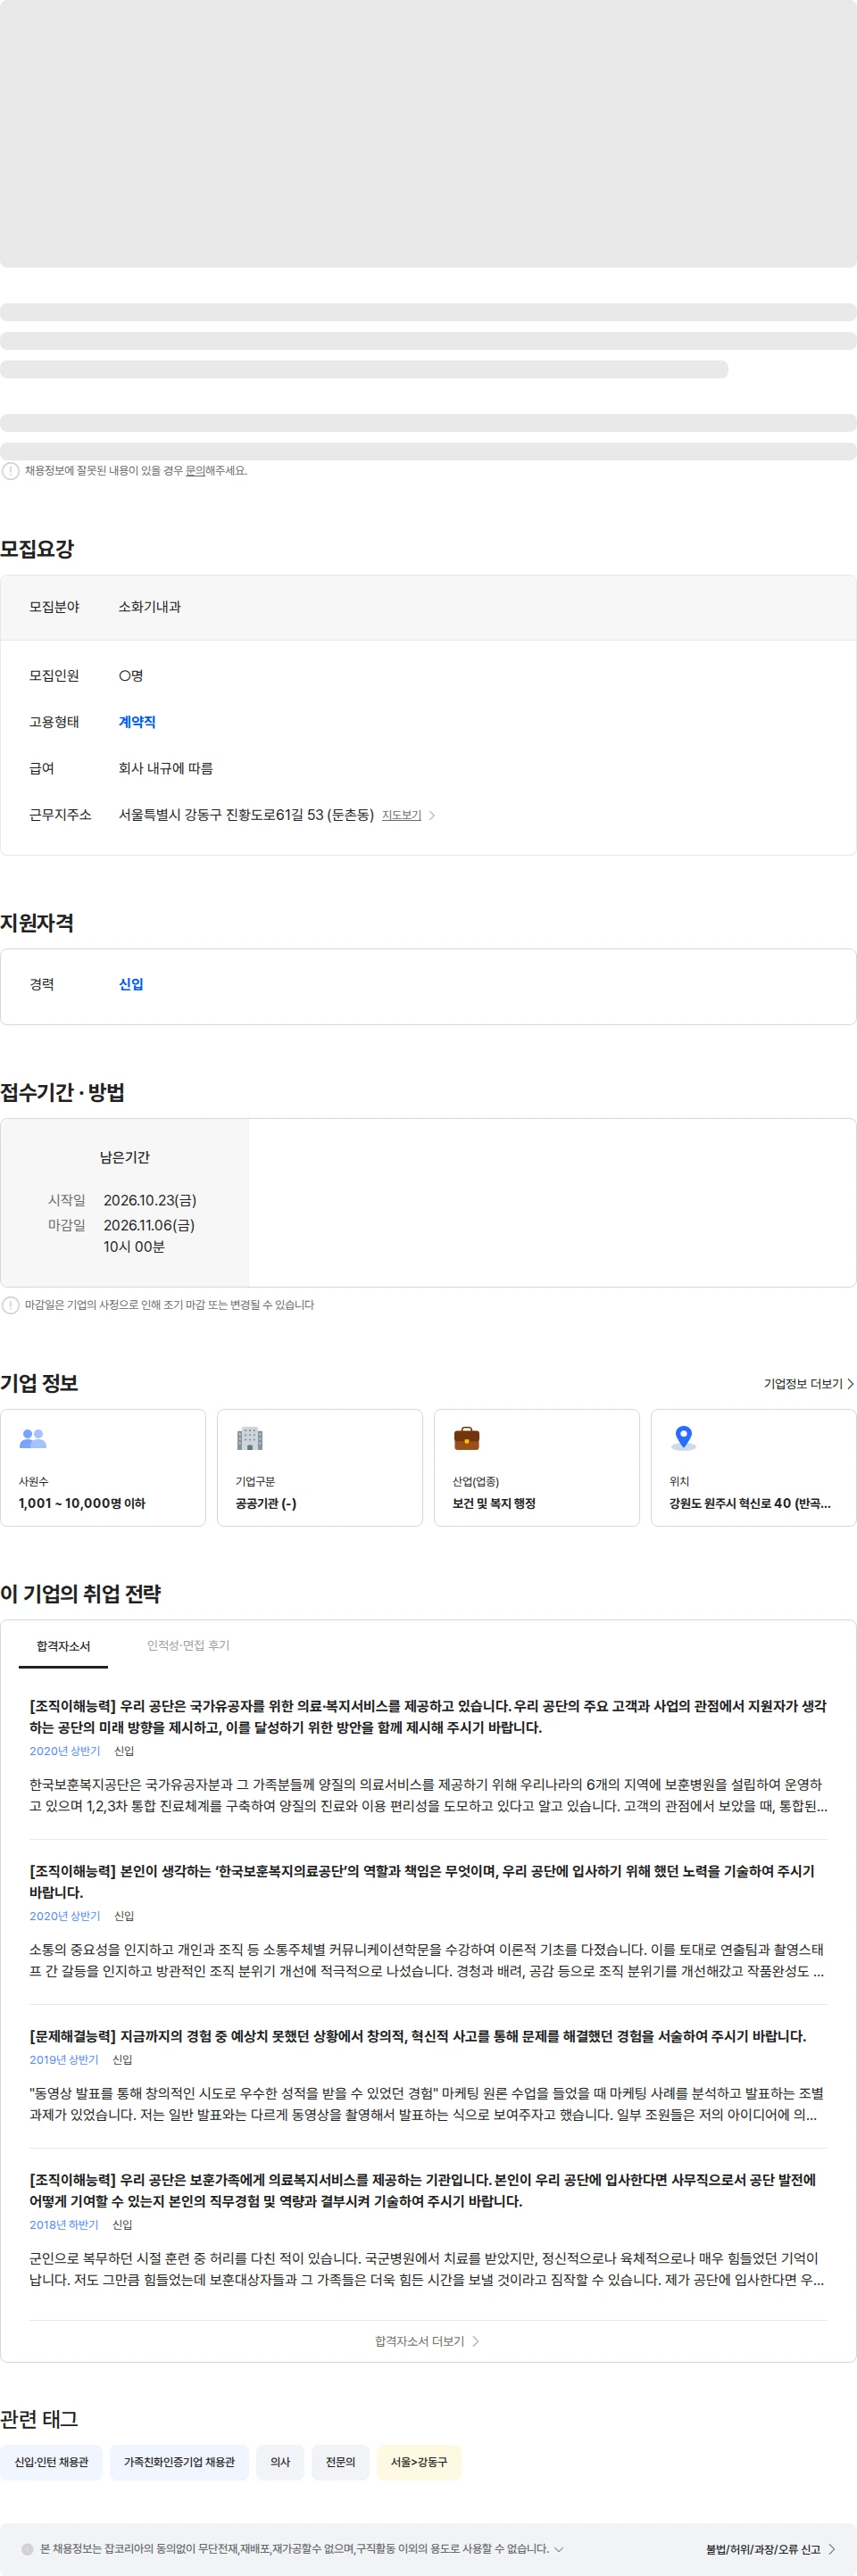Viewport: 857px width, 2576px height.
Task: Click the chevron next to 합격자소서 더보기
Action: tap(475, 2342)
